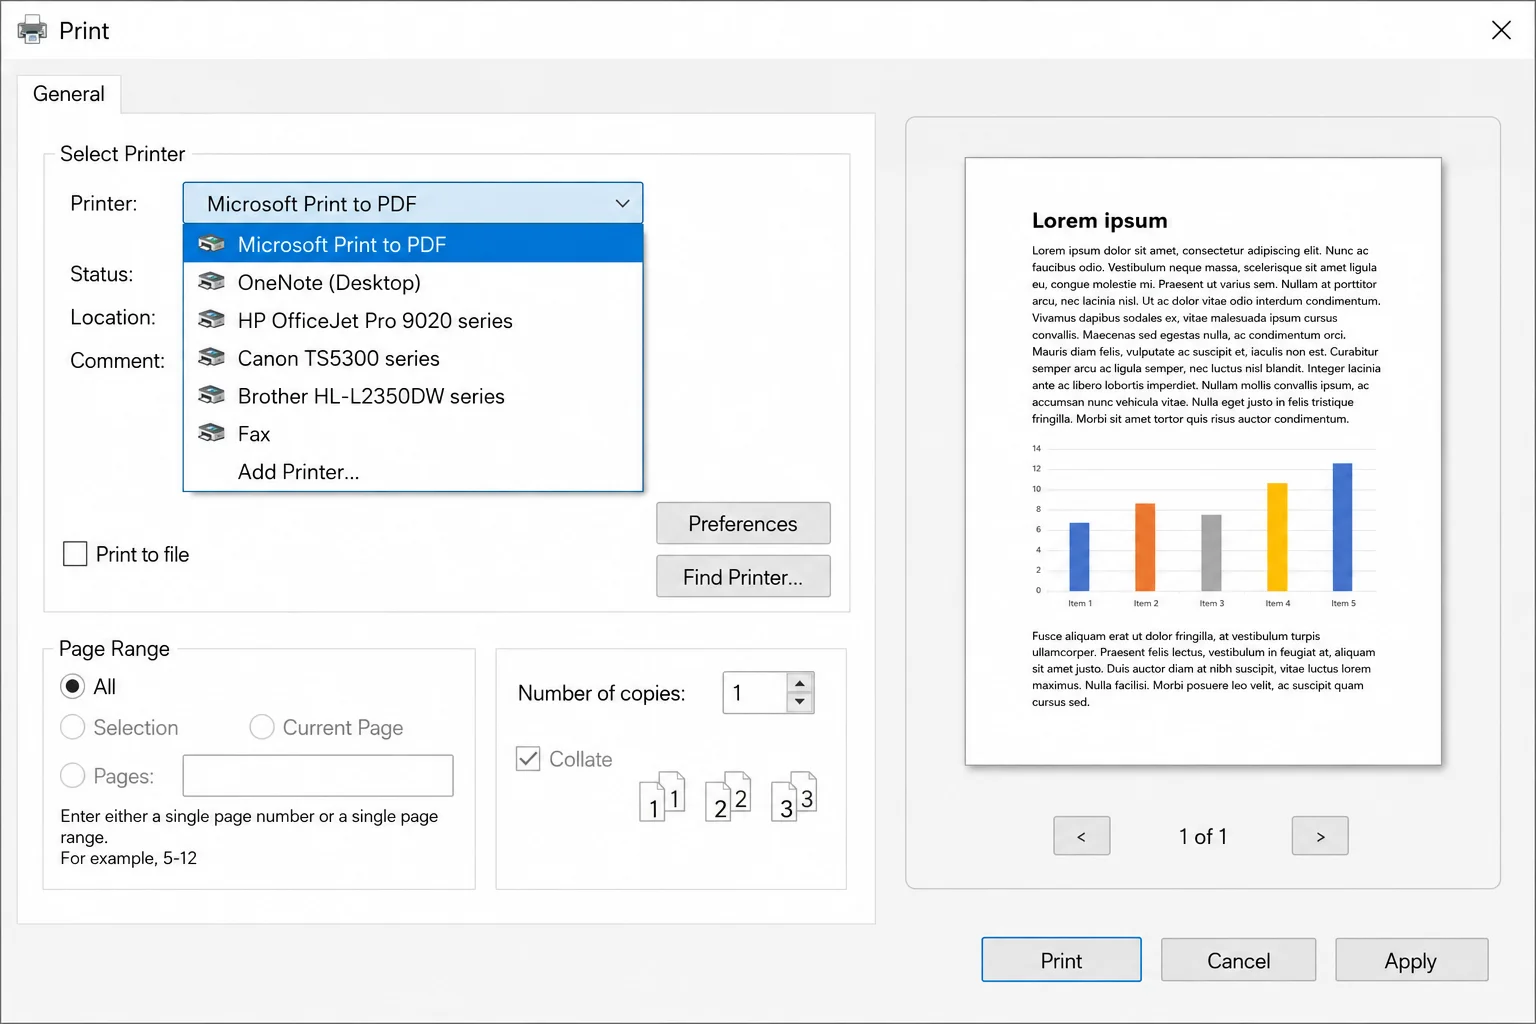Click printer icon beside Brother HL-L2350DW series
This screenshot has height=1024, width=1536.
point(211,396)
